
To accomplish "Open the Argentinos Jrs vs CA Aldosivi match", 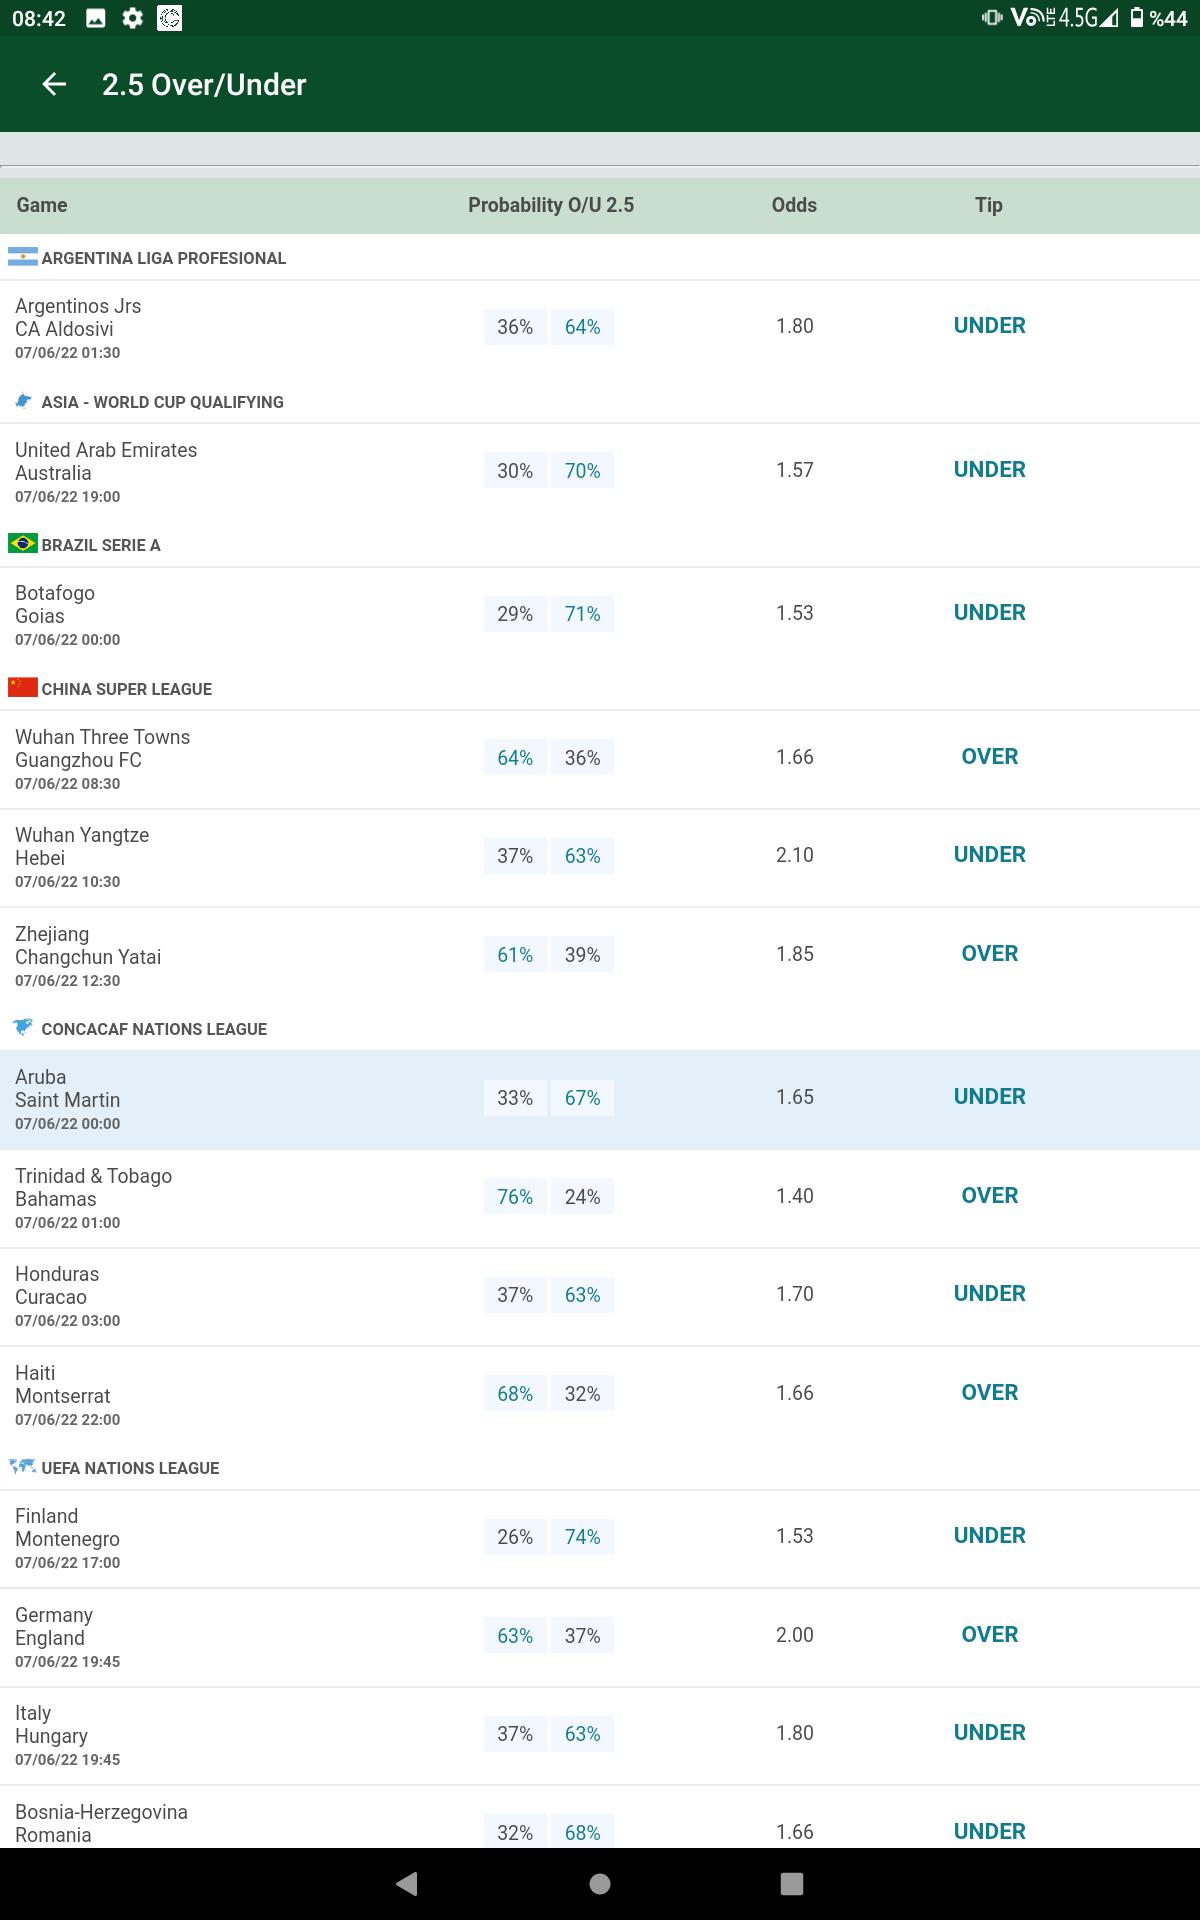I will pos(78,327).
